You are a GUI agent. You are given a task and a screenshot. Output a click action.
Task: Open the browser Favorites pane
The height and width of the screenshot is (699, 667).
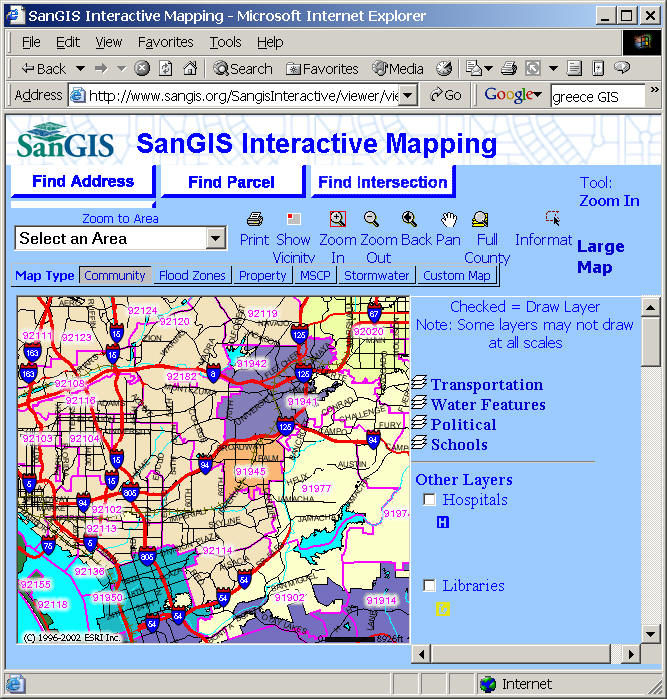tap(322, 69)
